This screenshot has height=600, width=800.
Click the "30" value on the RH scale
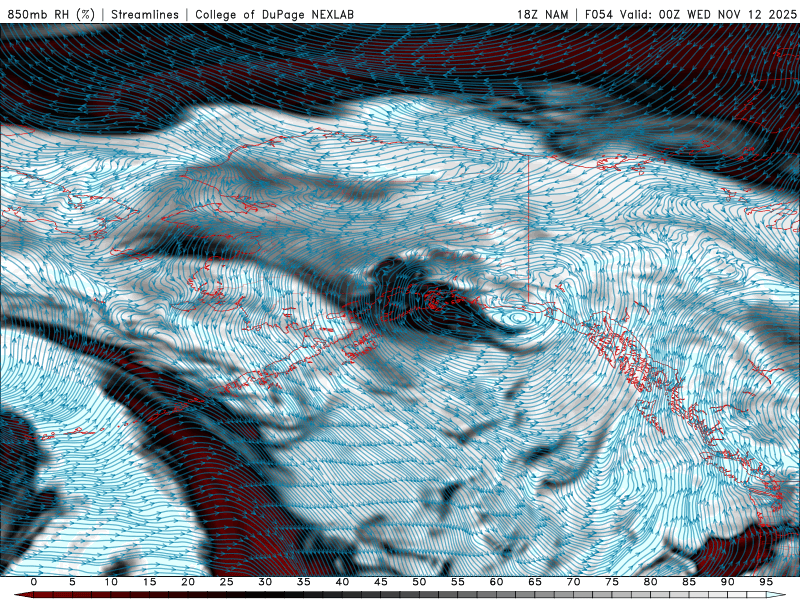point(265,582)
